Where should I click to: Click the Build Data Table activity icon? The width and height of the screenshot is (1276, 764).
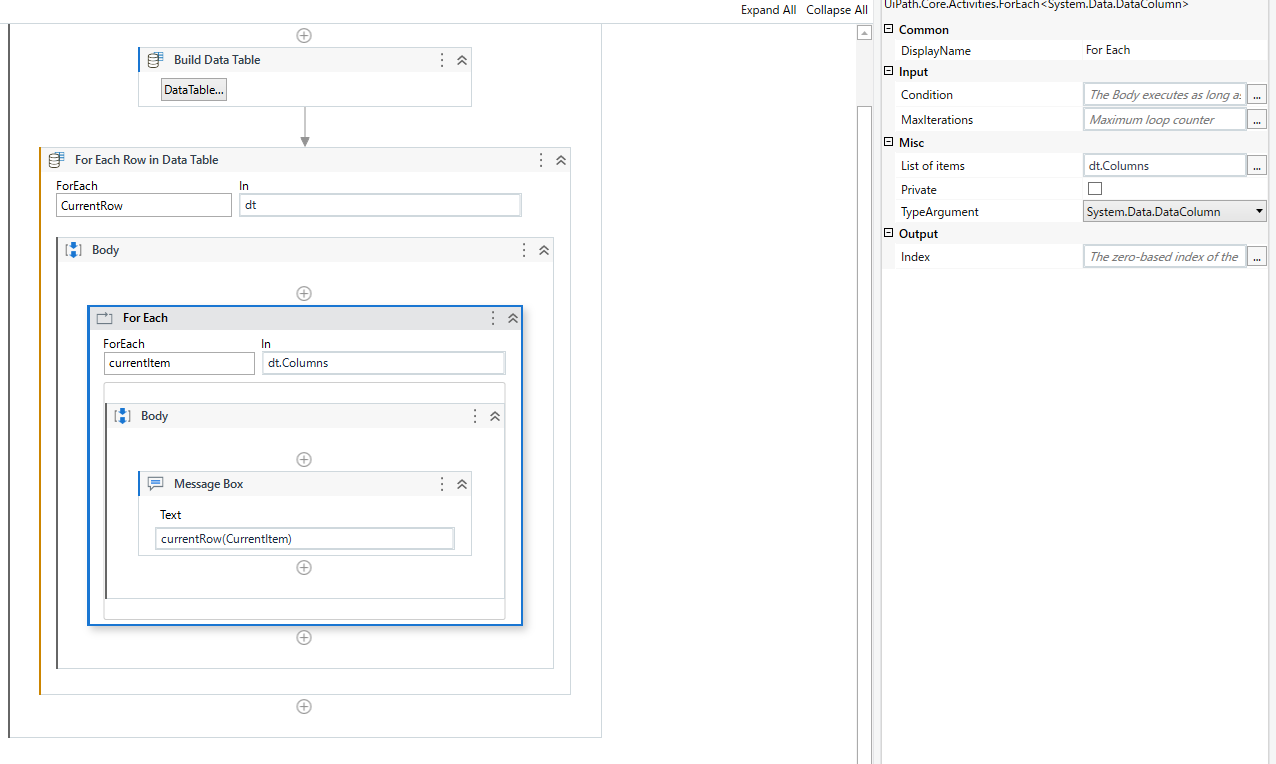coord(155,60)
